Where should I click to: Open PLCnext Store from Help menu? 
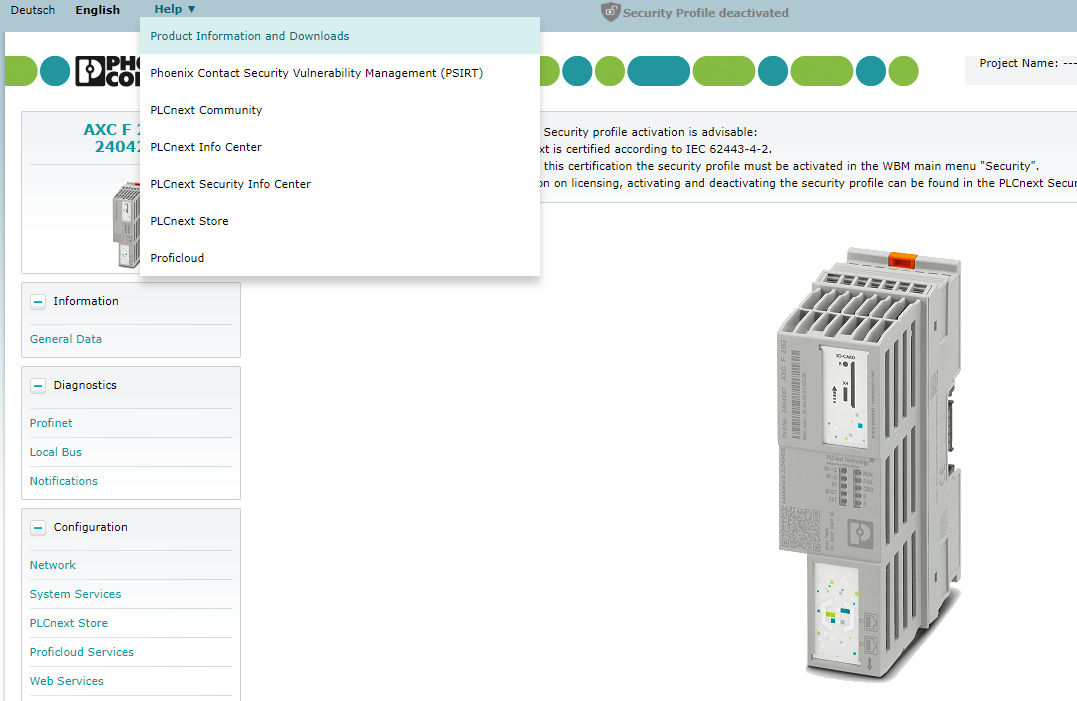coord(339,221)
